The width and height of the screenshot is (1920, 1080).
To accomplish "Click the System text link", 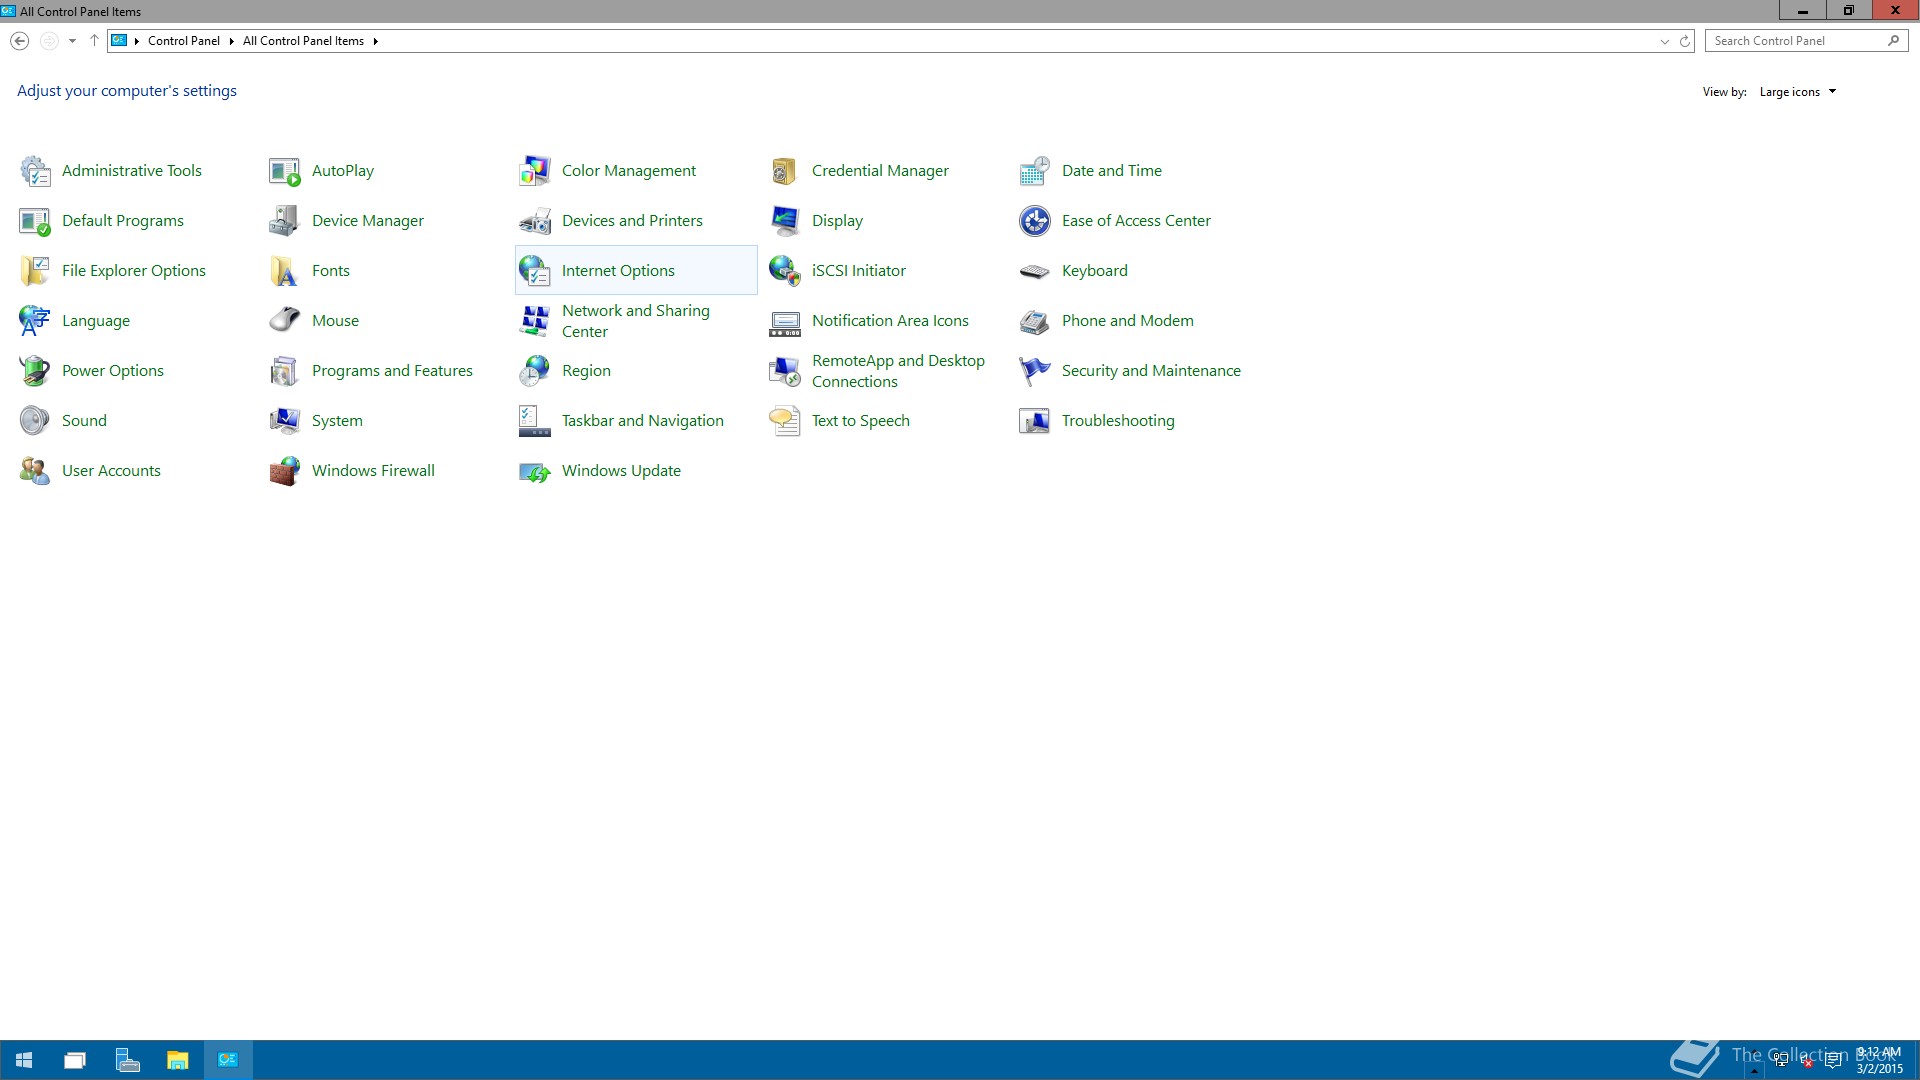I will pos(337,421).
